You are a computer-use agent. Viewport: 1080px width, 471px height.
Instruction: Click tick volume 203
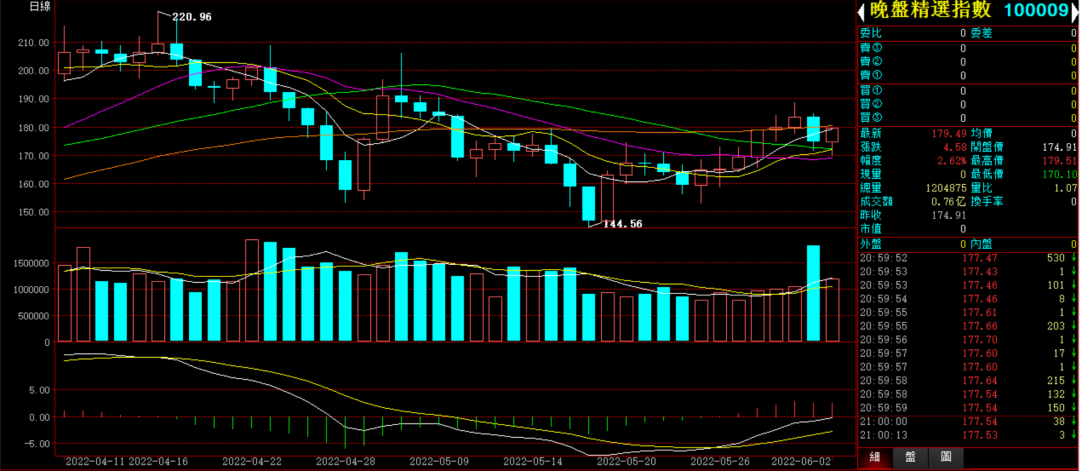(x=1056, y=326)
